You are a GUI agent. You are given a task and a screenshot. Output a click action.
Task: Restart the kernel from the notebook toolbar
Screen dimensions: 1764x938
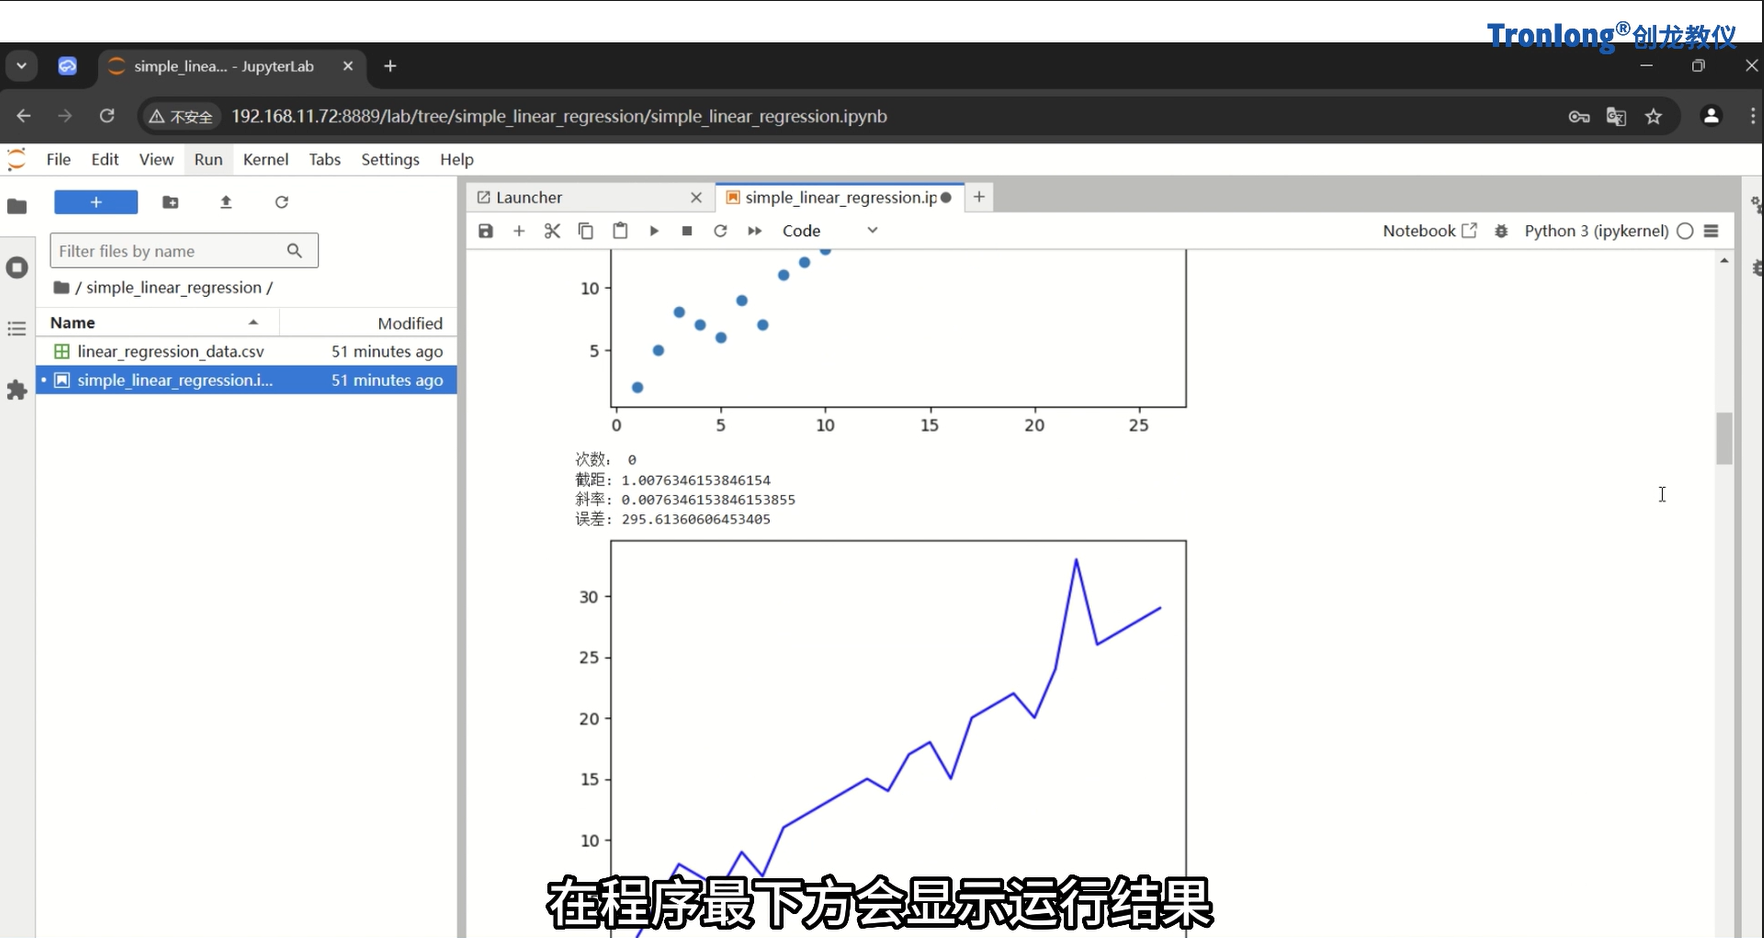pyautogui.click(x=720, y=231)
